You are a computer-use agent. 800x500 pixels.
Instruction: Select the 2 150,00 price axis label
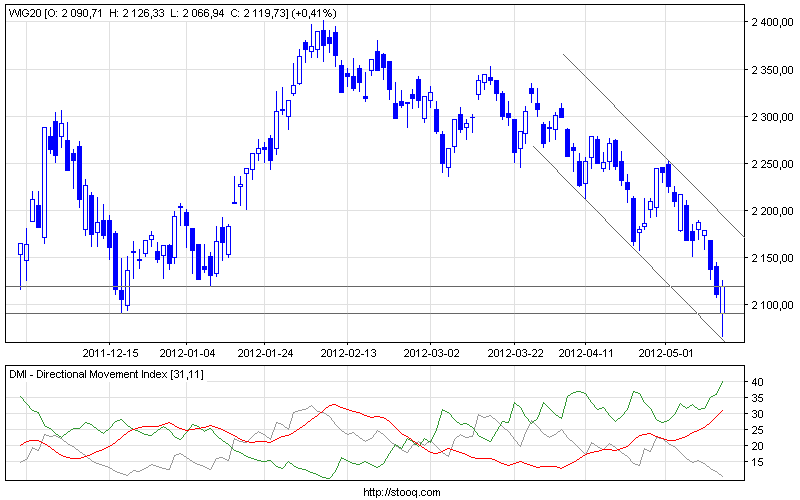click(x=772, y=258)
